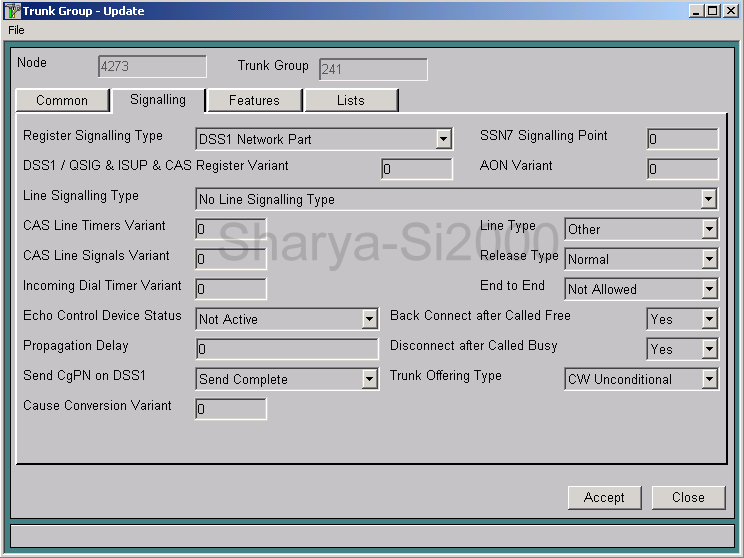The width and height of the screenshot is (744, 558).
Task: Switch to the Common tab
Action: [x=62, y=101]
